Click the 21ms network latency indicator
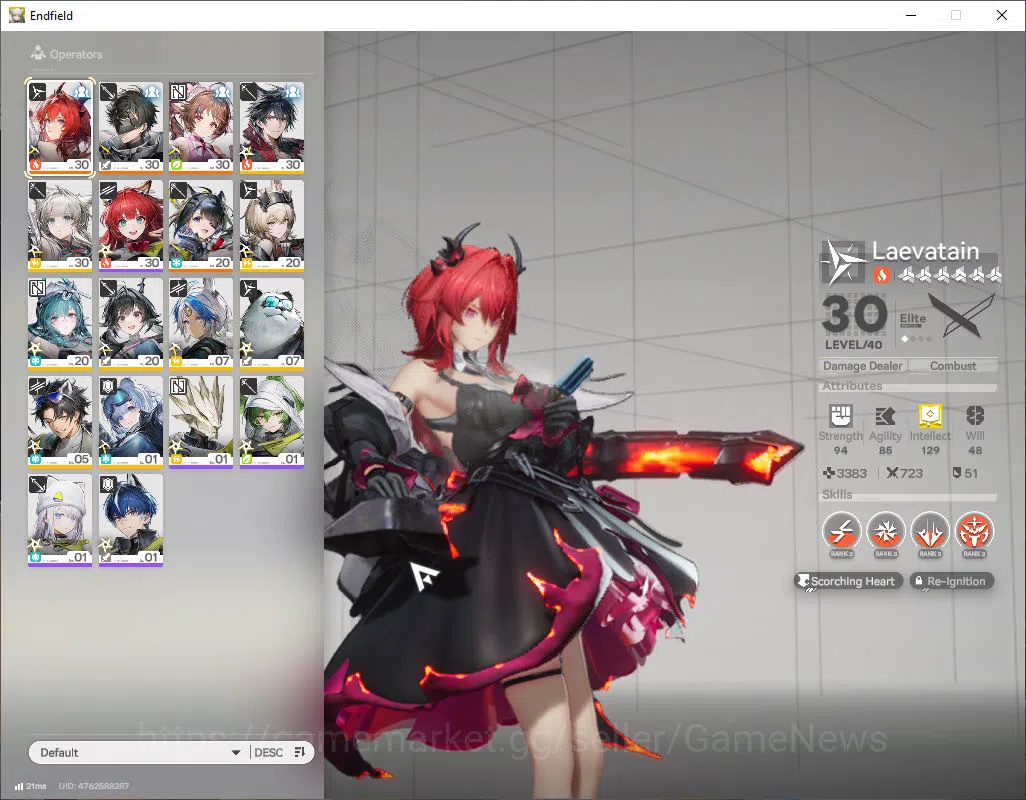The image size is (1026, 800). [x=31, y=786]
